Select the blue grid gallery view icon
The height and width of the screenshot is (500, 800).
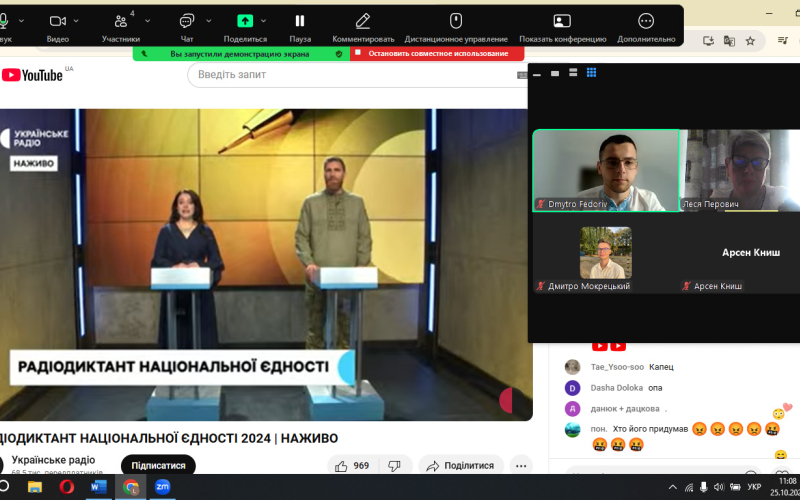(x=591, y=73)
